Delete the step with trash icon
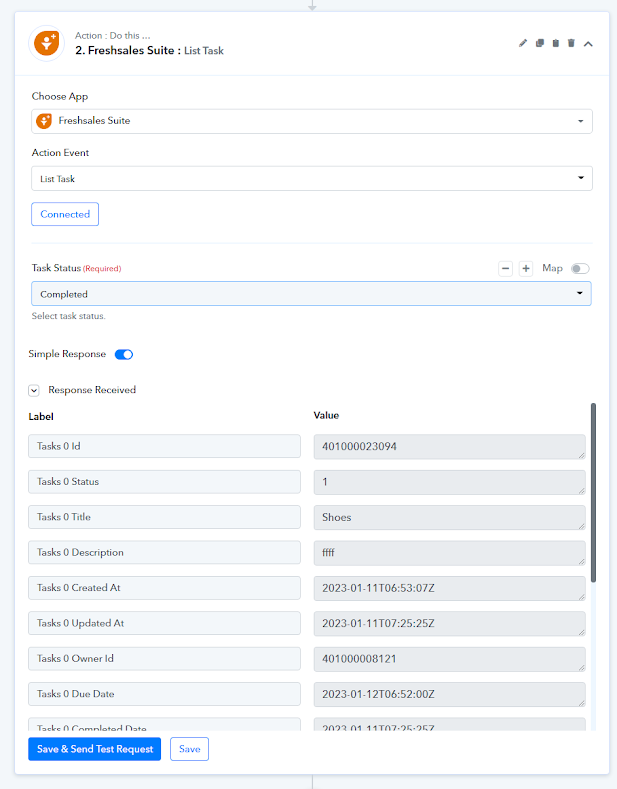This screenshot has height=789, width=617. pyautogui.click(x=571, y=43)
